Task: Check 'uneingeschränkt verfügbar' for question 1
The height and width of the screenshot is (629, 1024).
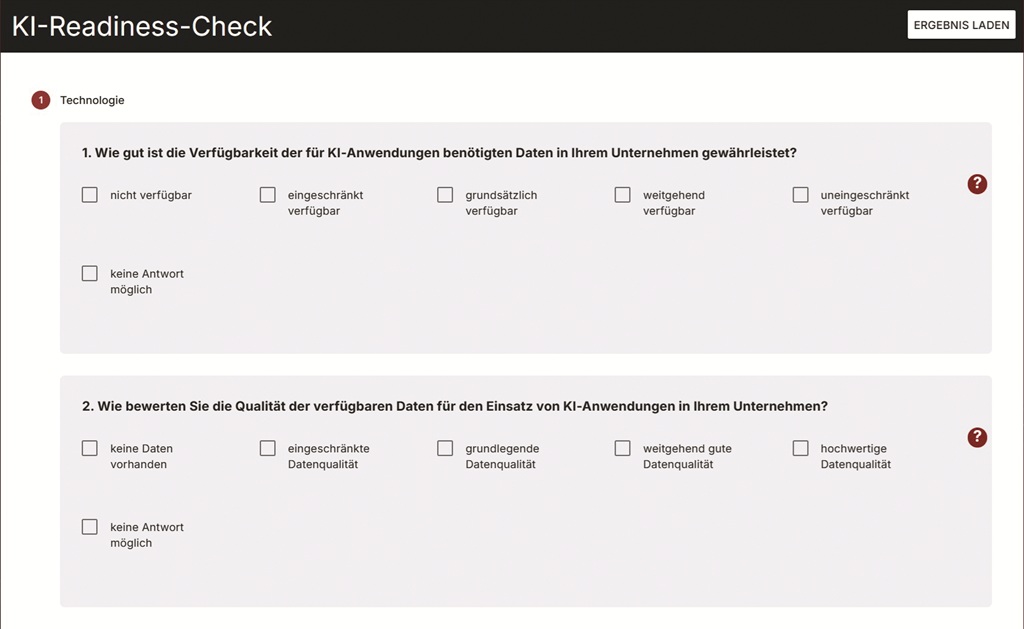Action: point(800,195)
